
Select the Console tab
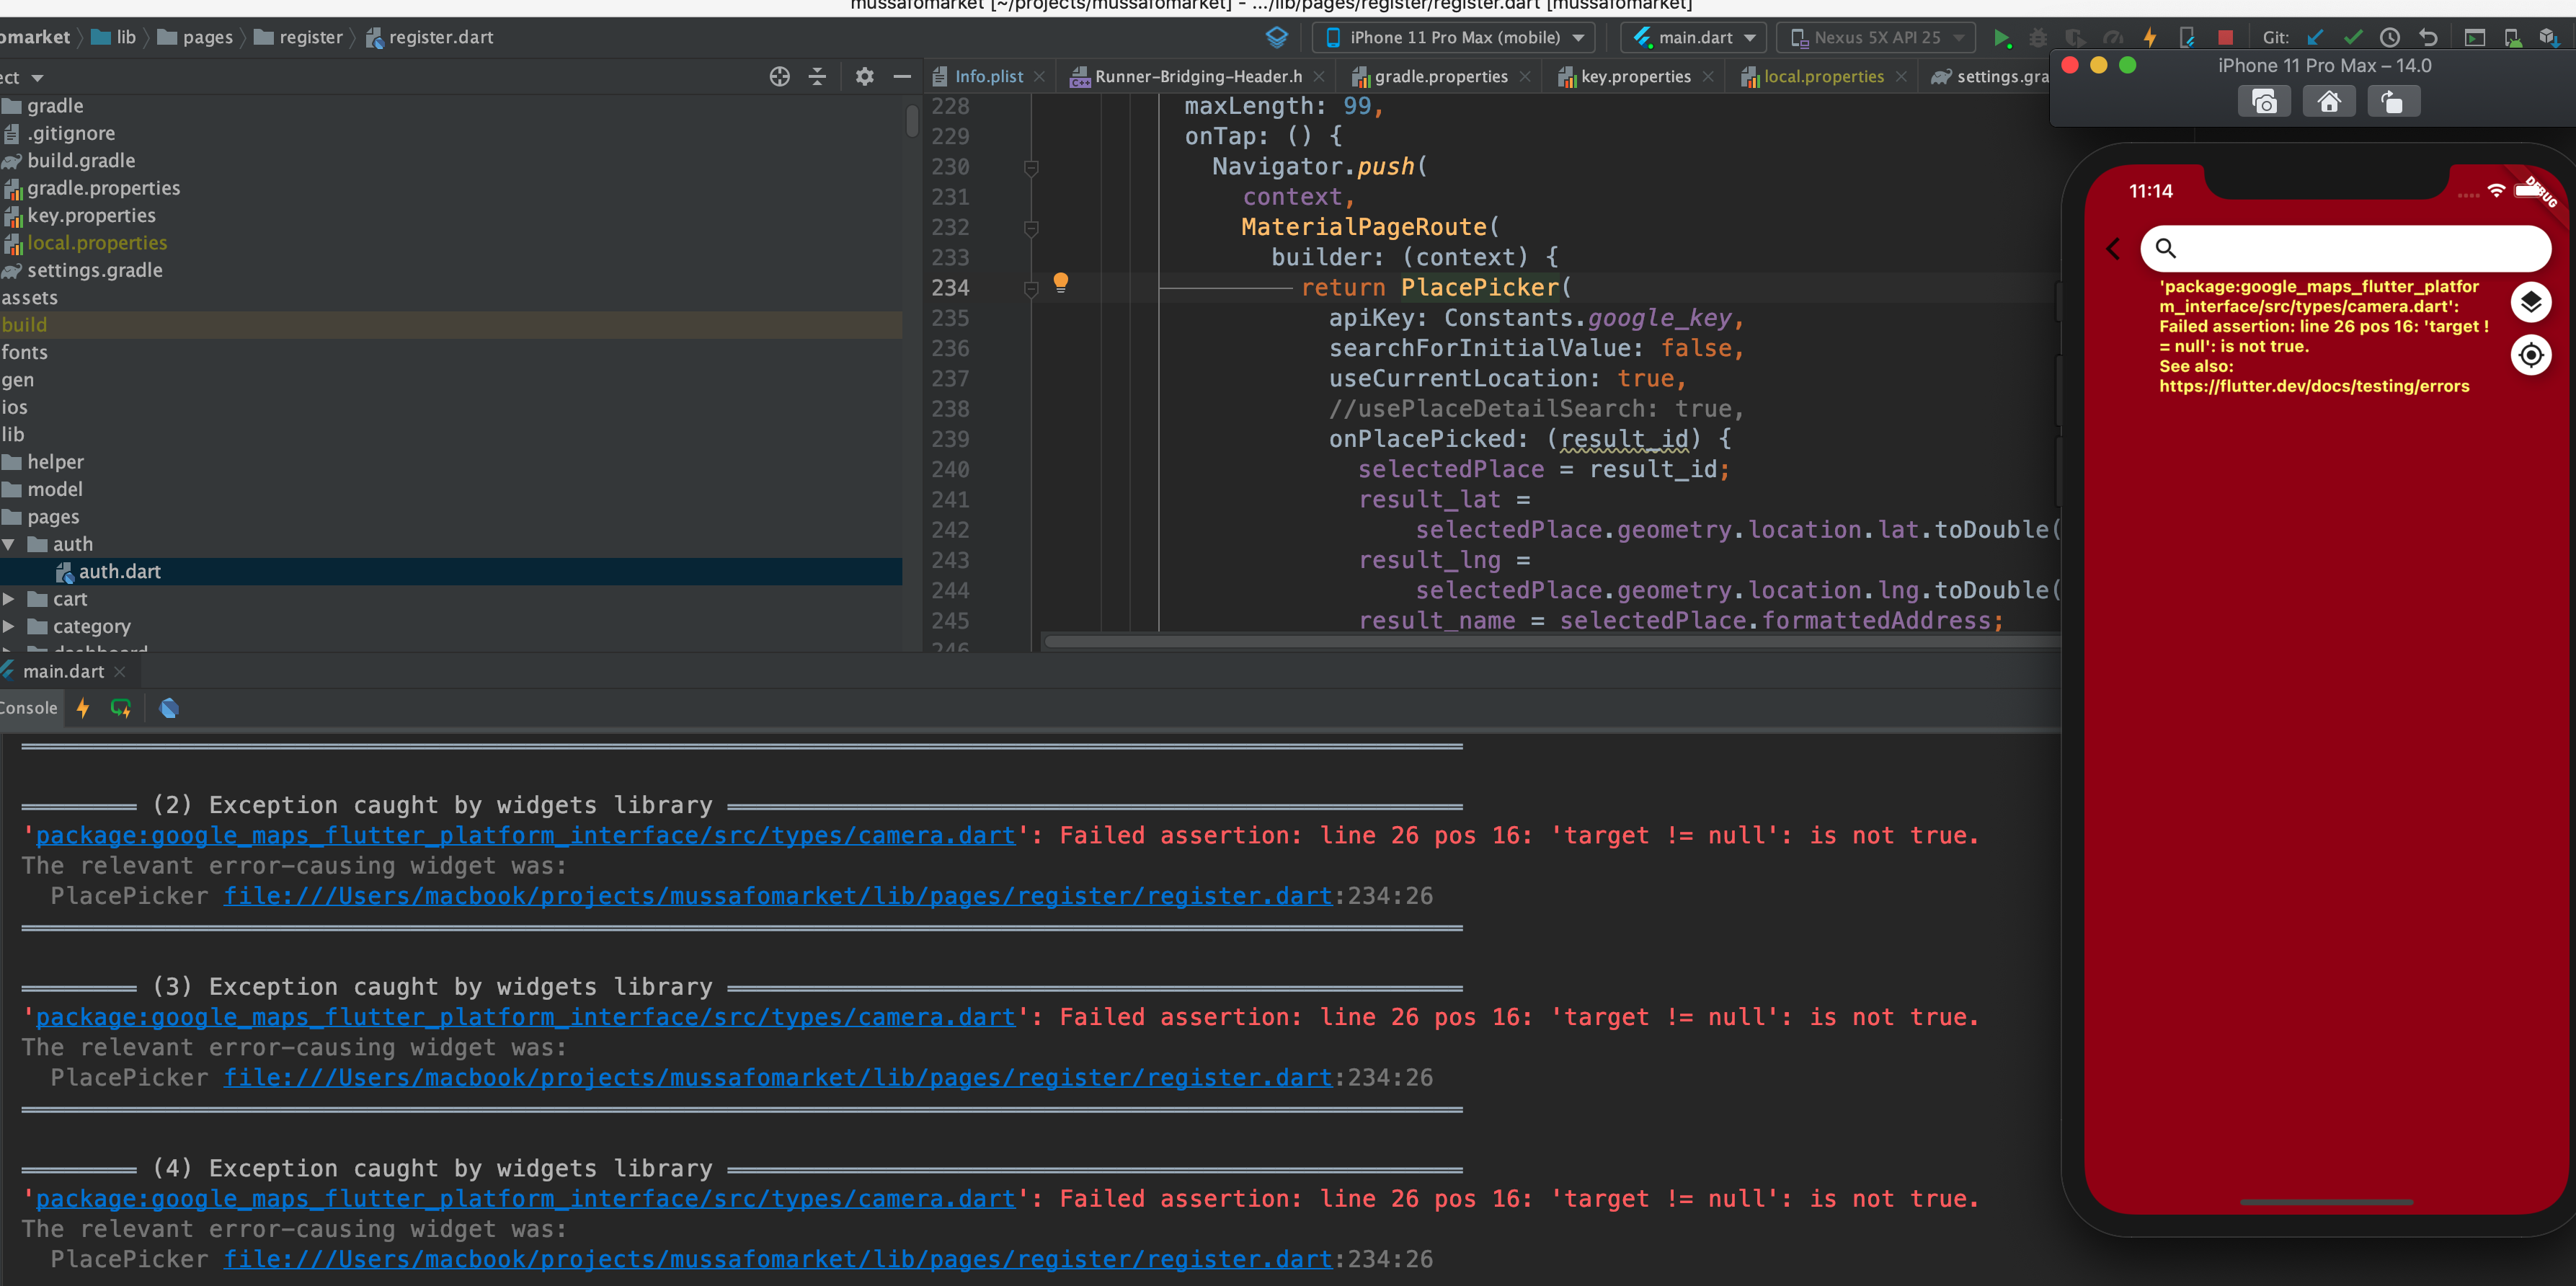[x=29, y=708]
